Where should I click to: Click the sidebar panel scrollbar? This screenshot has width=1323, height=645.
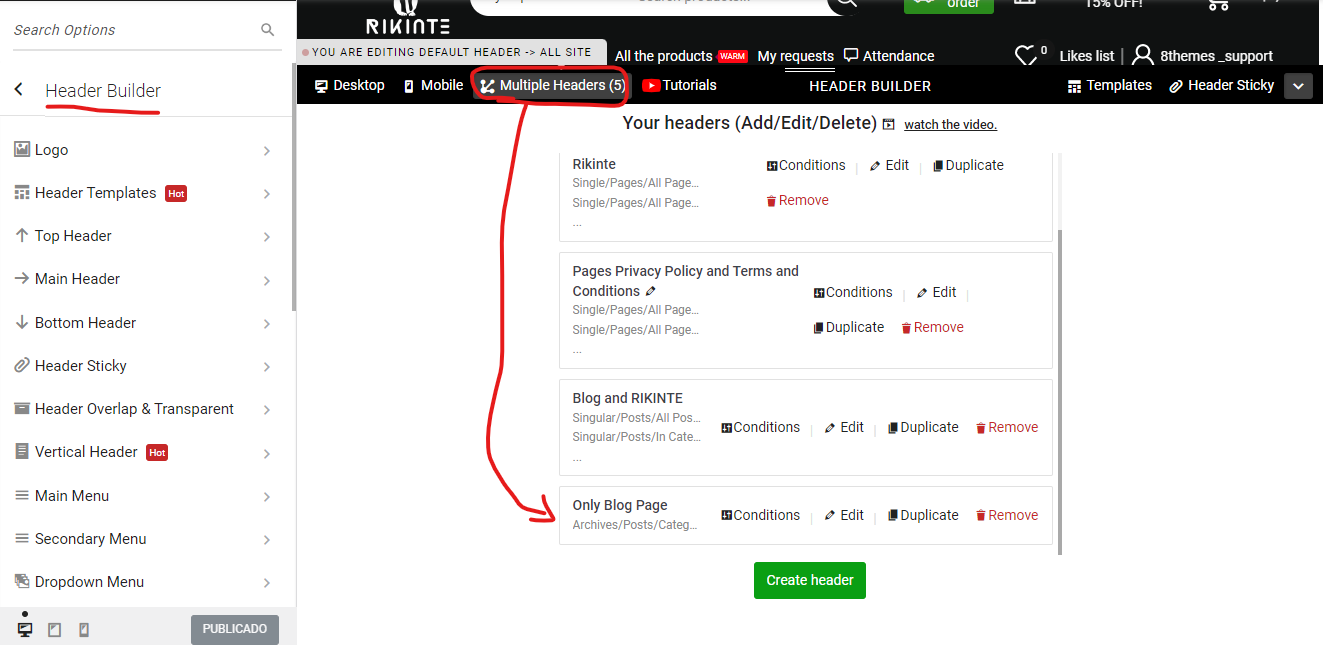coord(294,185)
